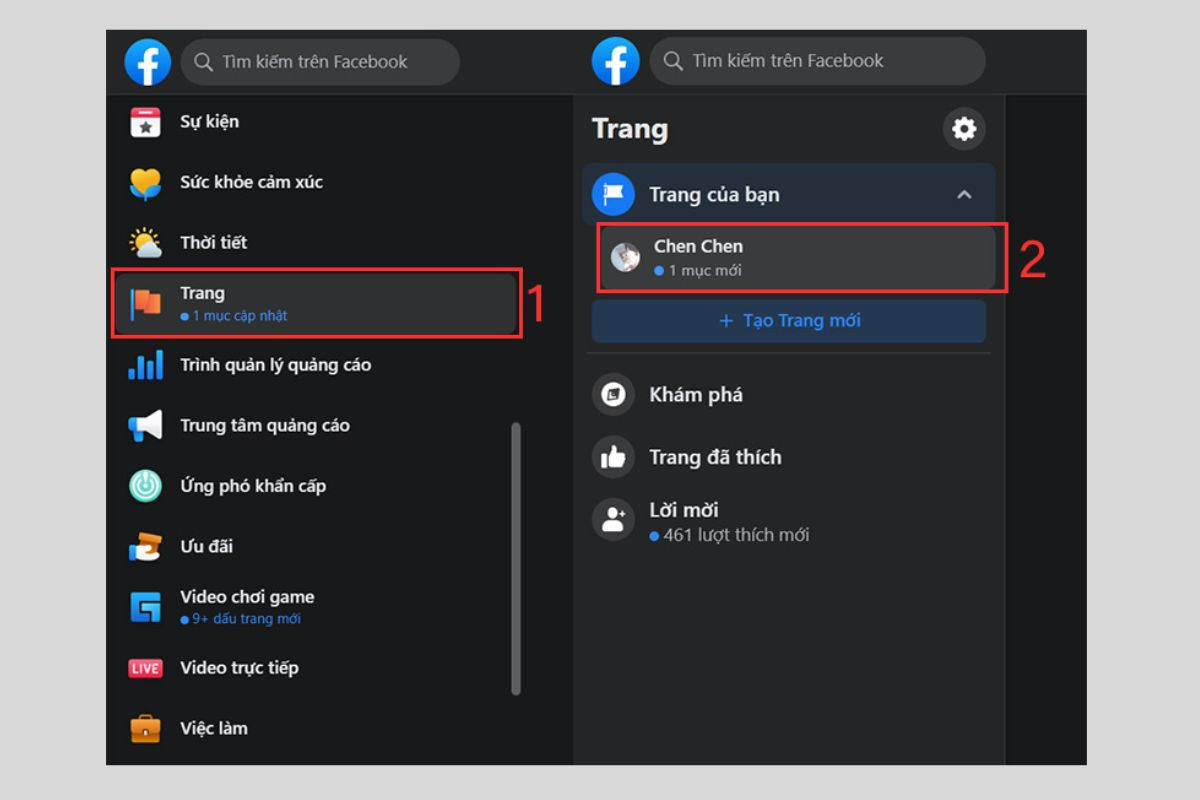This screenshot has height=800, width=1200.
Task: Open the Sự kiện calendar icon
Action: click(146, 123)
